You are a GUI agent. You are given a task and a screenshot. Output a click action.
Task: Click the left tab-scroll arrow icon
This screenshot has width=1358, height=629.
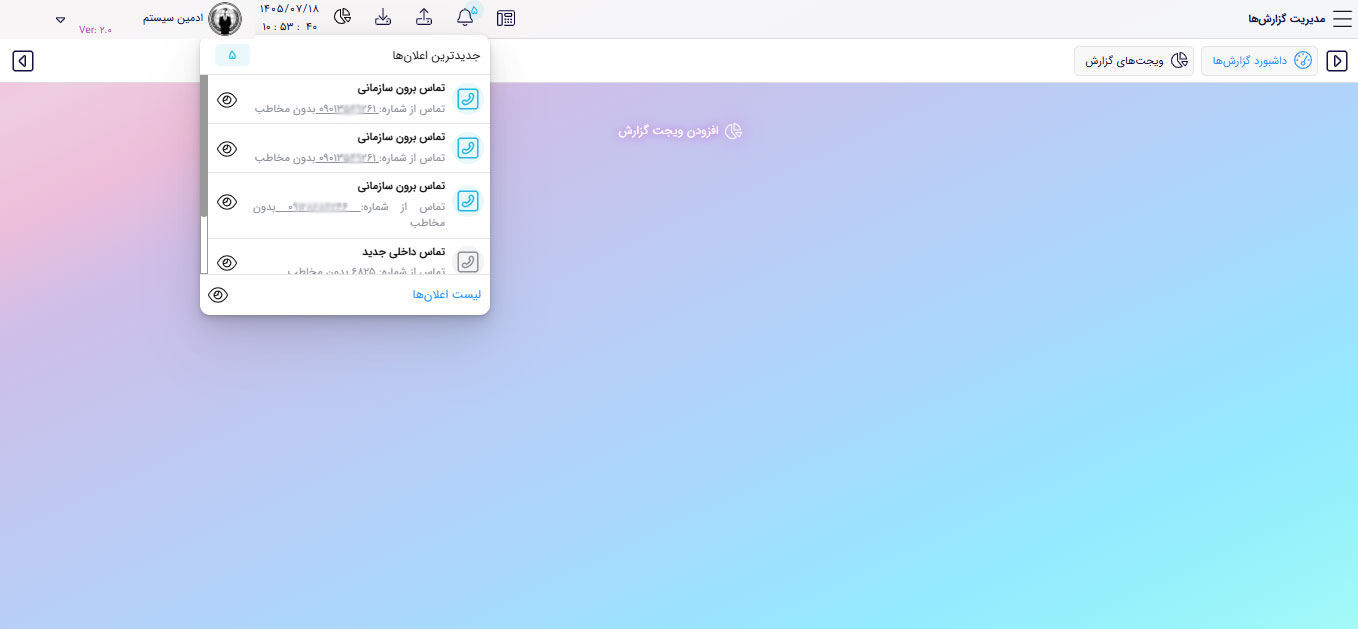pyautogui.click(x=23, y=61)
